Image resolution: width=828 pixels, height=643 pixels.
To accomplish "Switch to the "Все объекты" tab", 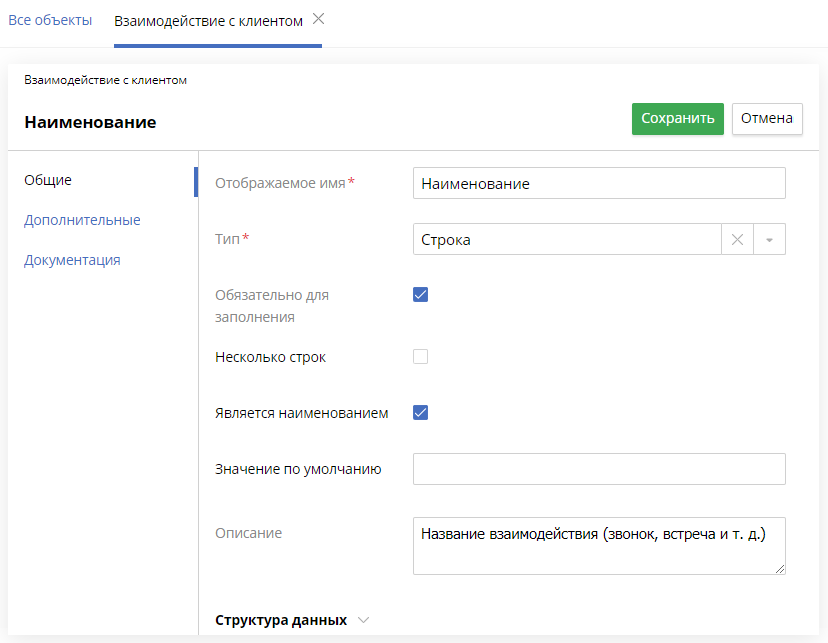I will pyautogui.click(x=49, y=19).
